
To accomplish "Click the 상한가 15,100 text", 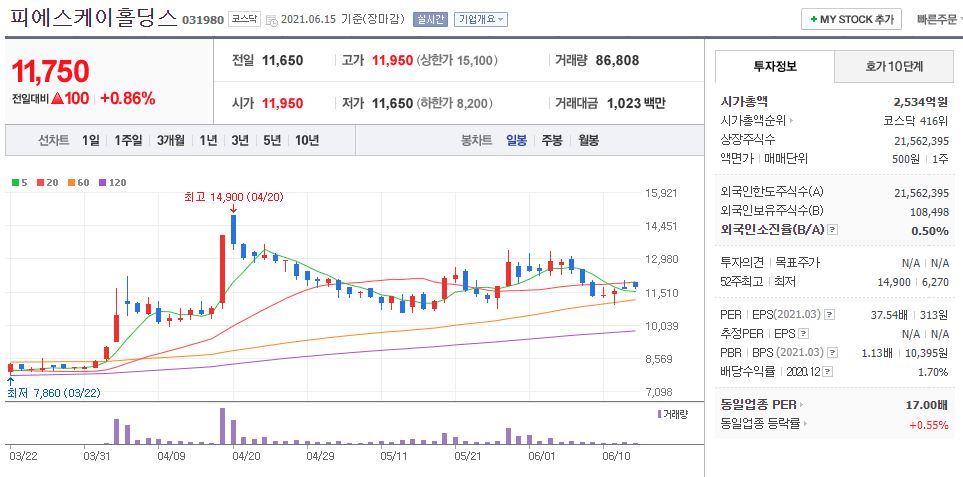I will tap(458, 60).
